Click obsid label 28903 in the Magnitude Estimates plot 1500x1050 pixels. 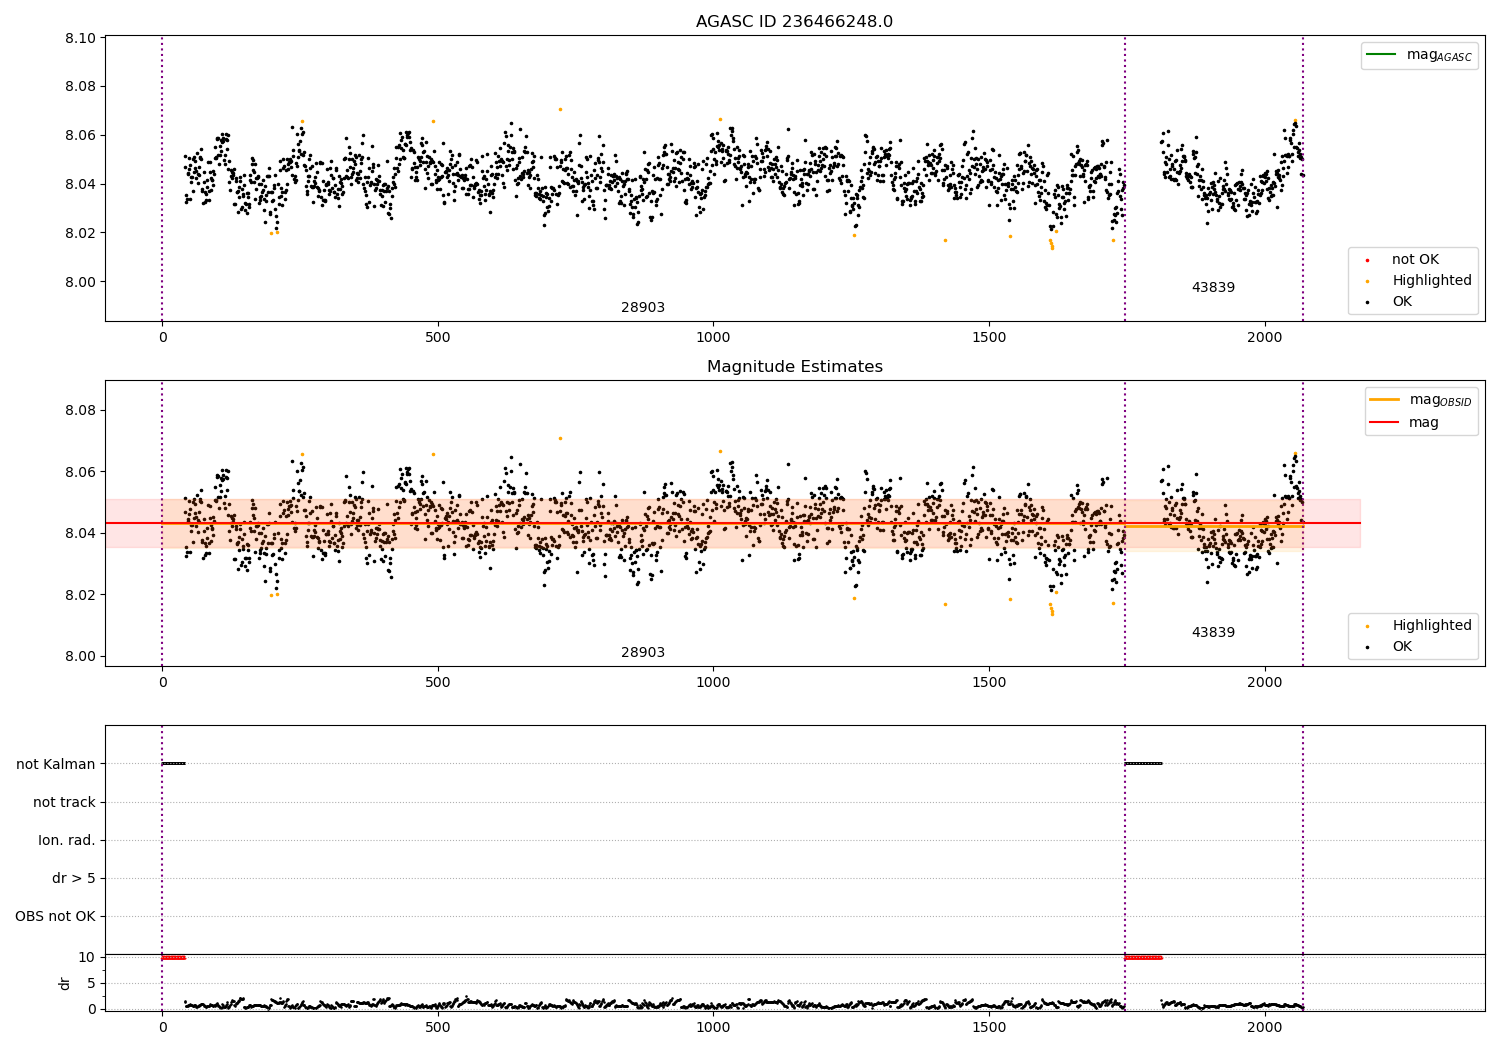(x=643, y=653)
